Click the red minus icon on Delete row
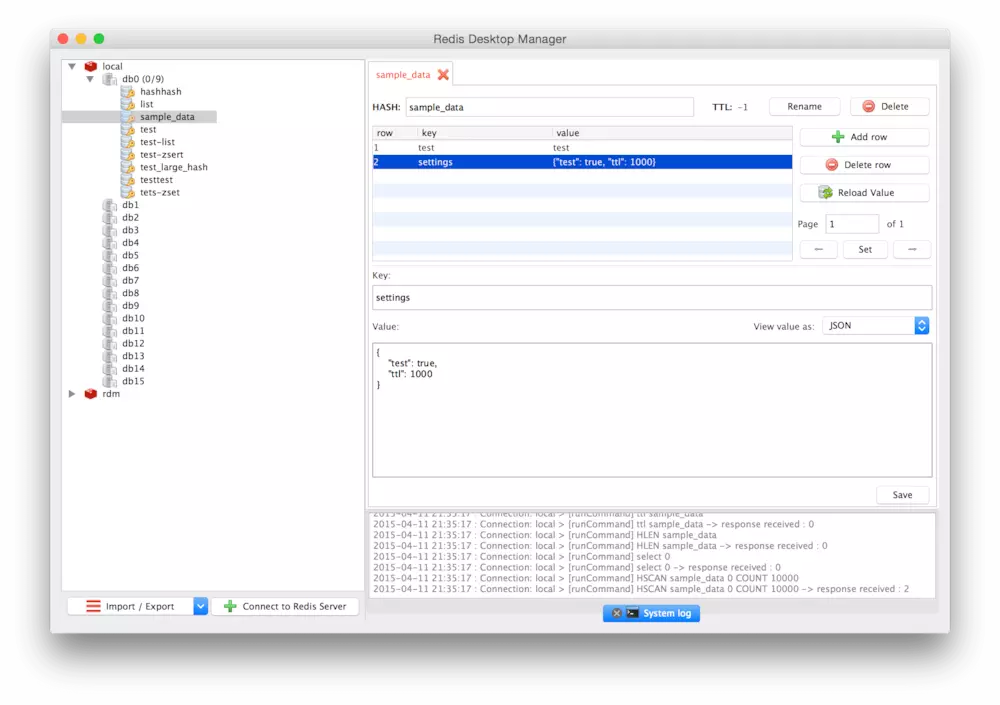 832,165
